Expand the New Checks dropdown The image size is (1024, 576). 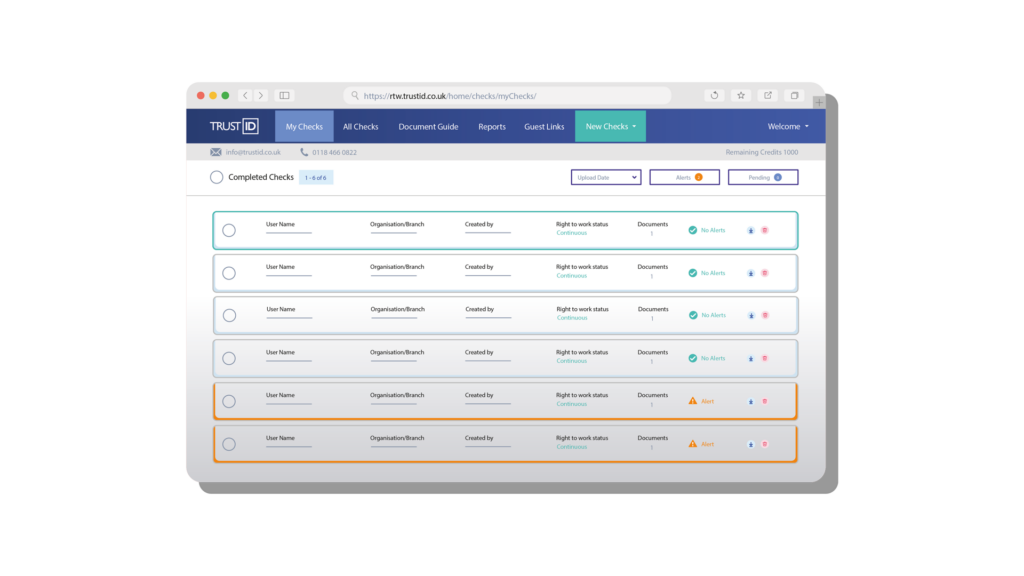(x=610, y=126)
